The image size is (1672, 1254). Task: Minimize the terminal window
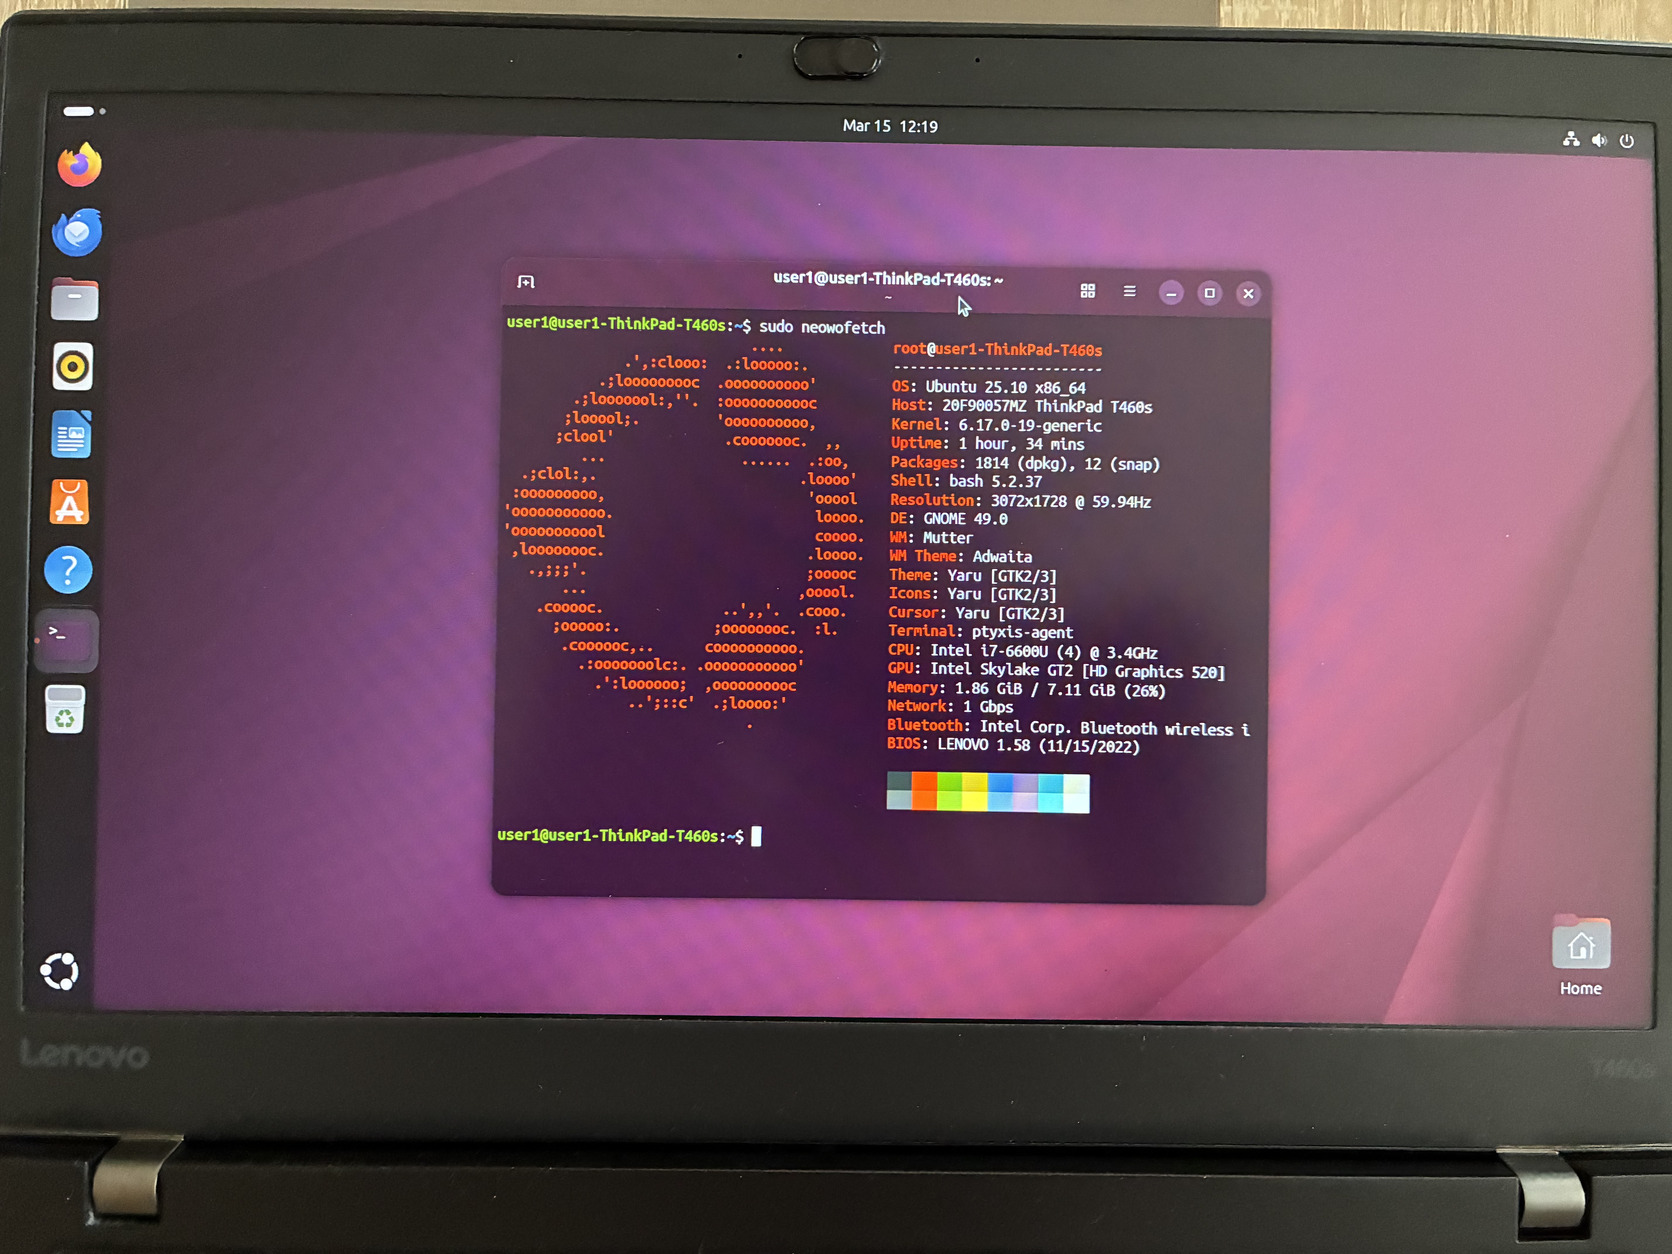[1171, 293]
